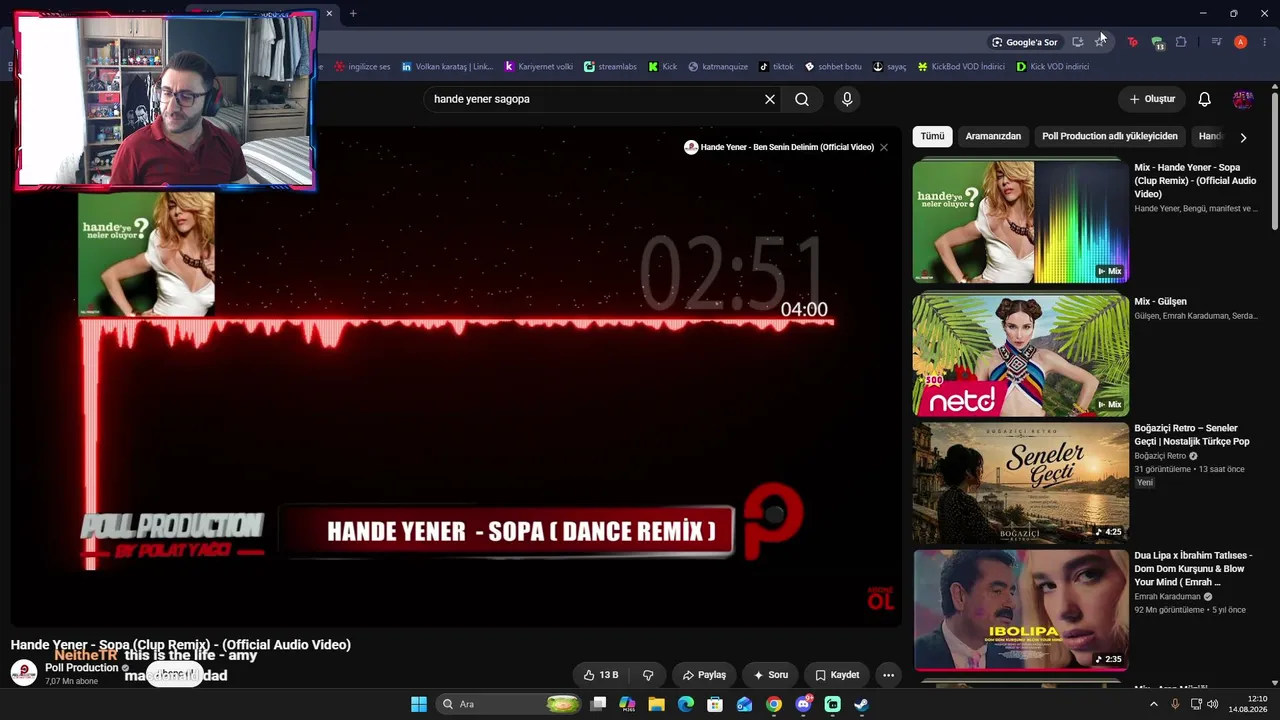Open the YouTube account avatar menu
This screenshot has height=720, width=1280.
tap(1243, 99)
